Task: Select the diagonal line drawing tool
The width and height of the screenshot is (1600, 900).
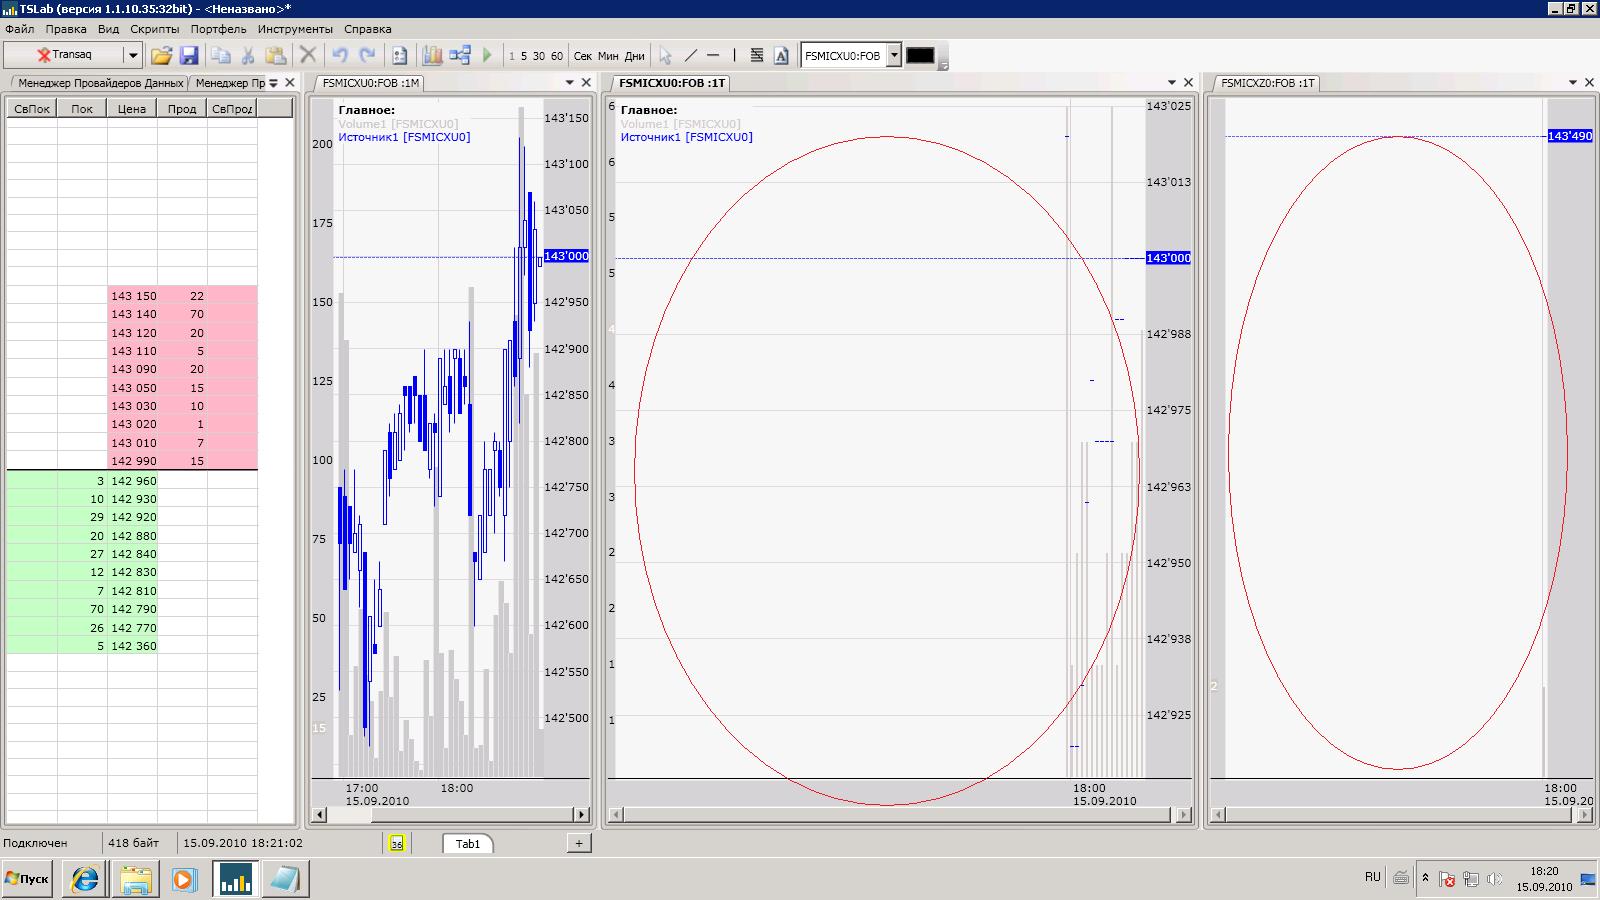Action: coord(690,56)
